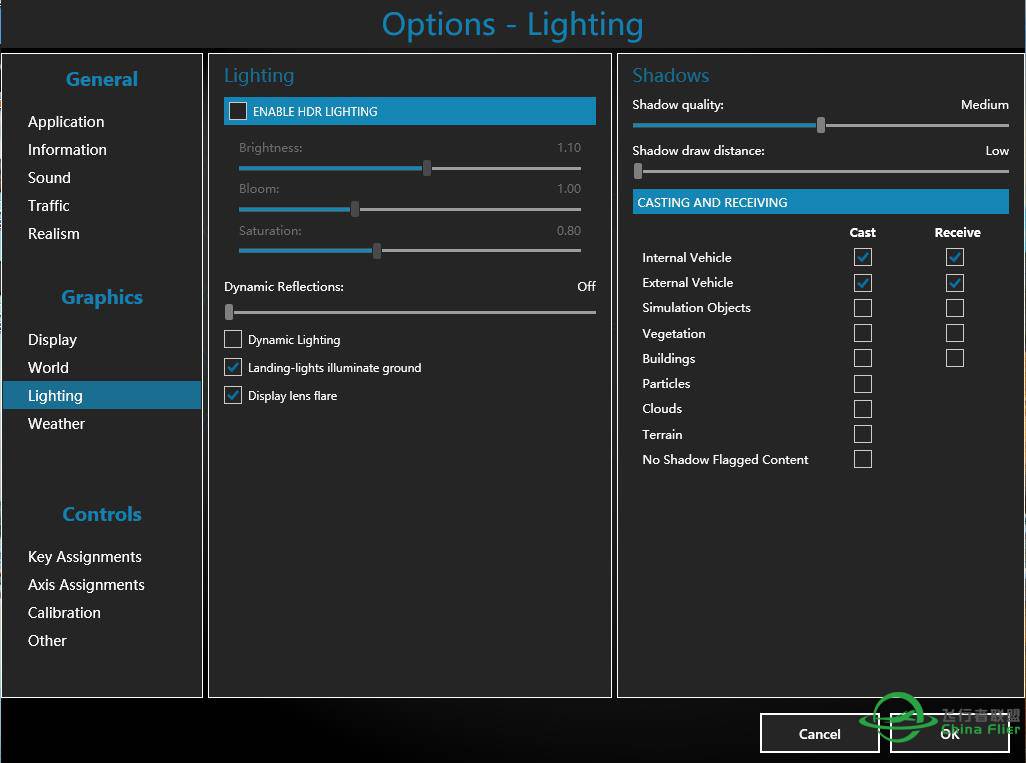Enable Buildings Receive shadows

pos(955,358)
